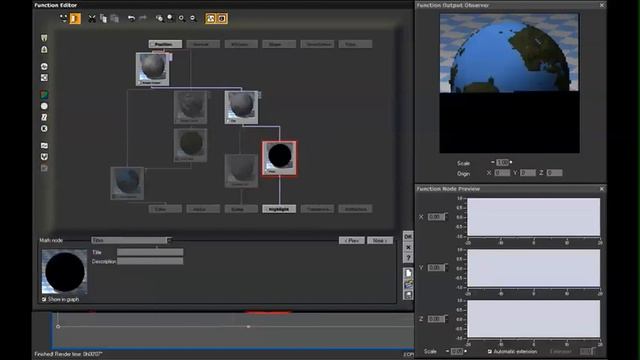
Task: Click the X cancel icon under OK
Action: [408, 247]
